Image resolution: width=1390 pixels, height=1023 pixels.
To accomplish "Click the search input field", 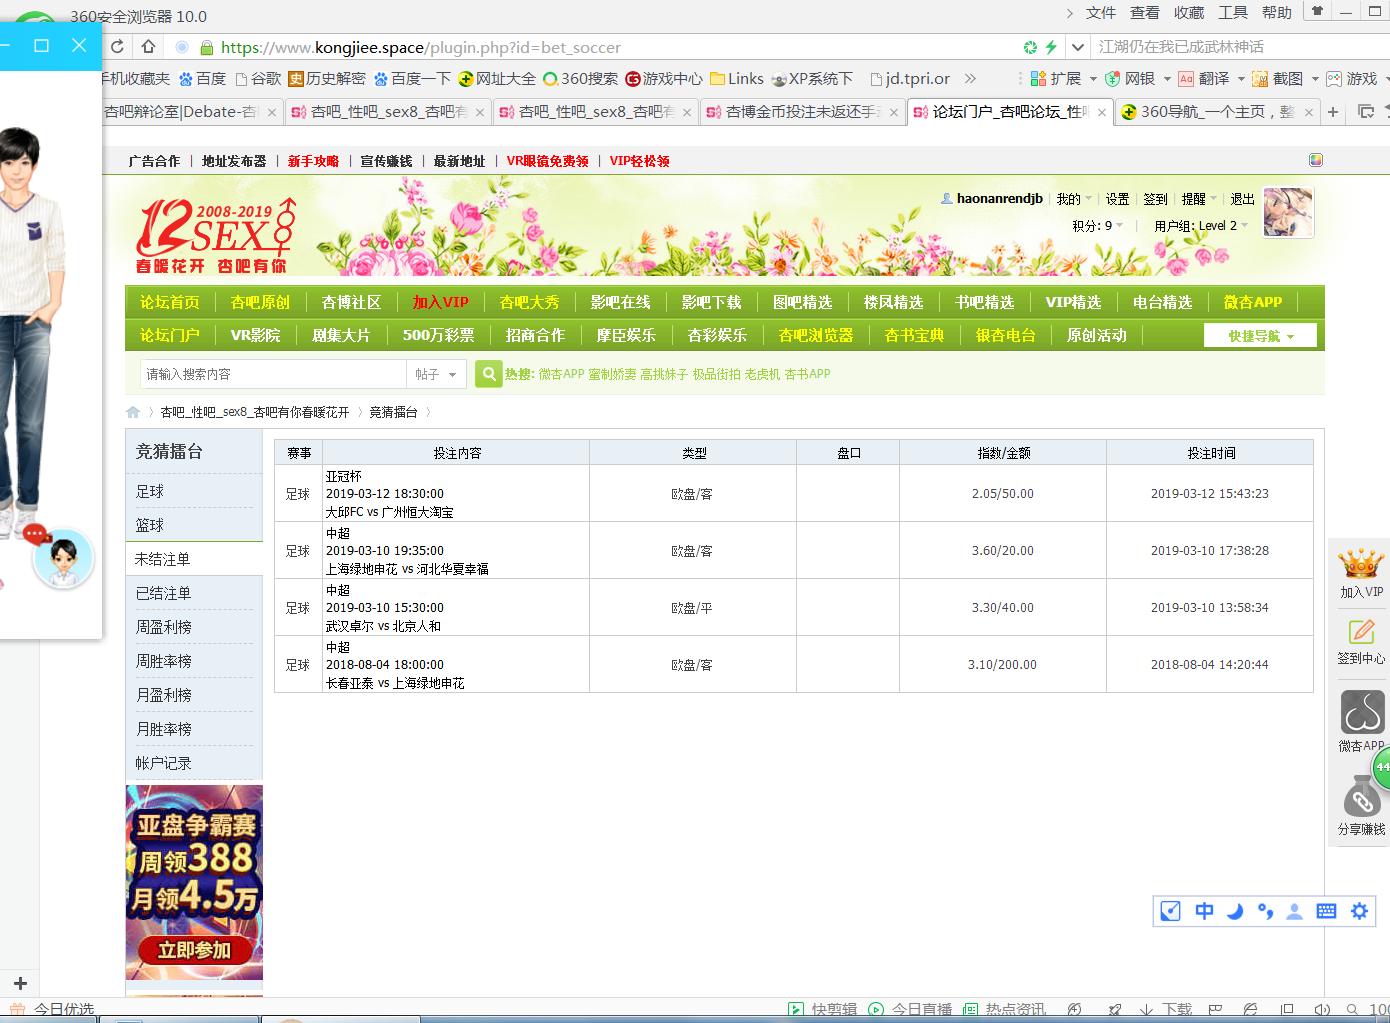I will click(x=272, y=374).
